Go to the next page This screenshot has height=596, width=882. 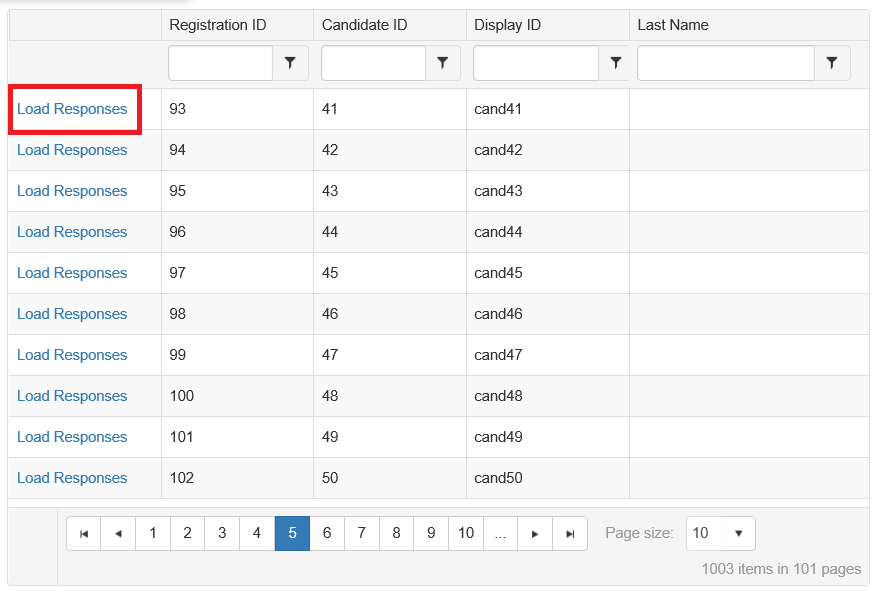pyautogui.click(x=535, y=534)
